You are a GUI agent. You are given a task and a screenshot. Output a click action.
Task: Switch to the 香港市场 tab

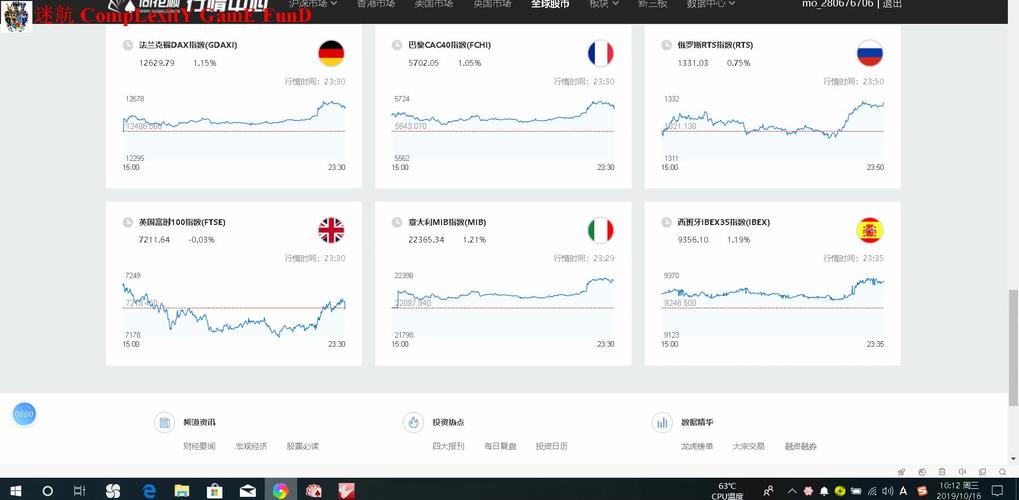pos(375,4)
